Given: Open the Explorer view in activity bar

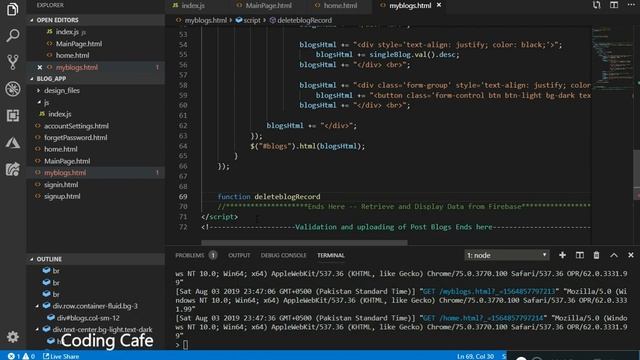Looking at the screenshot, I should (x=12, y=9).
